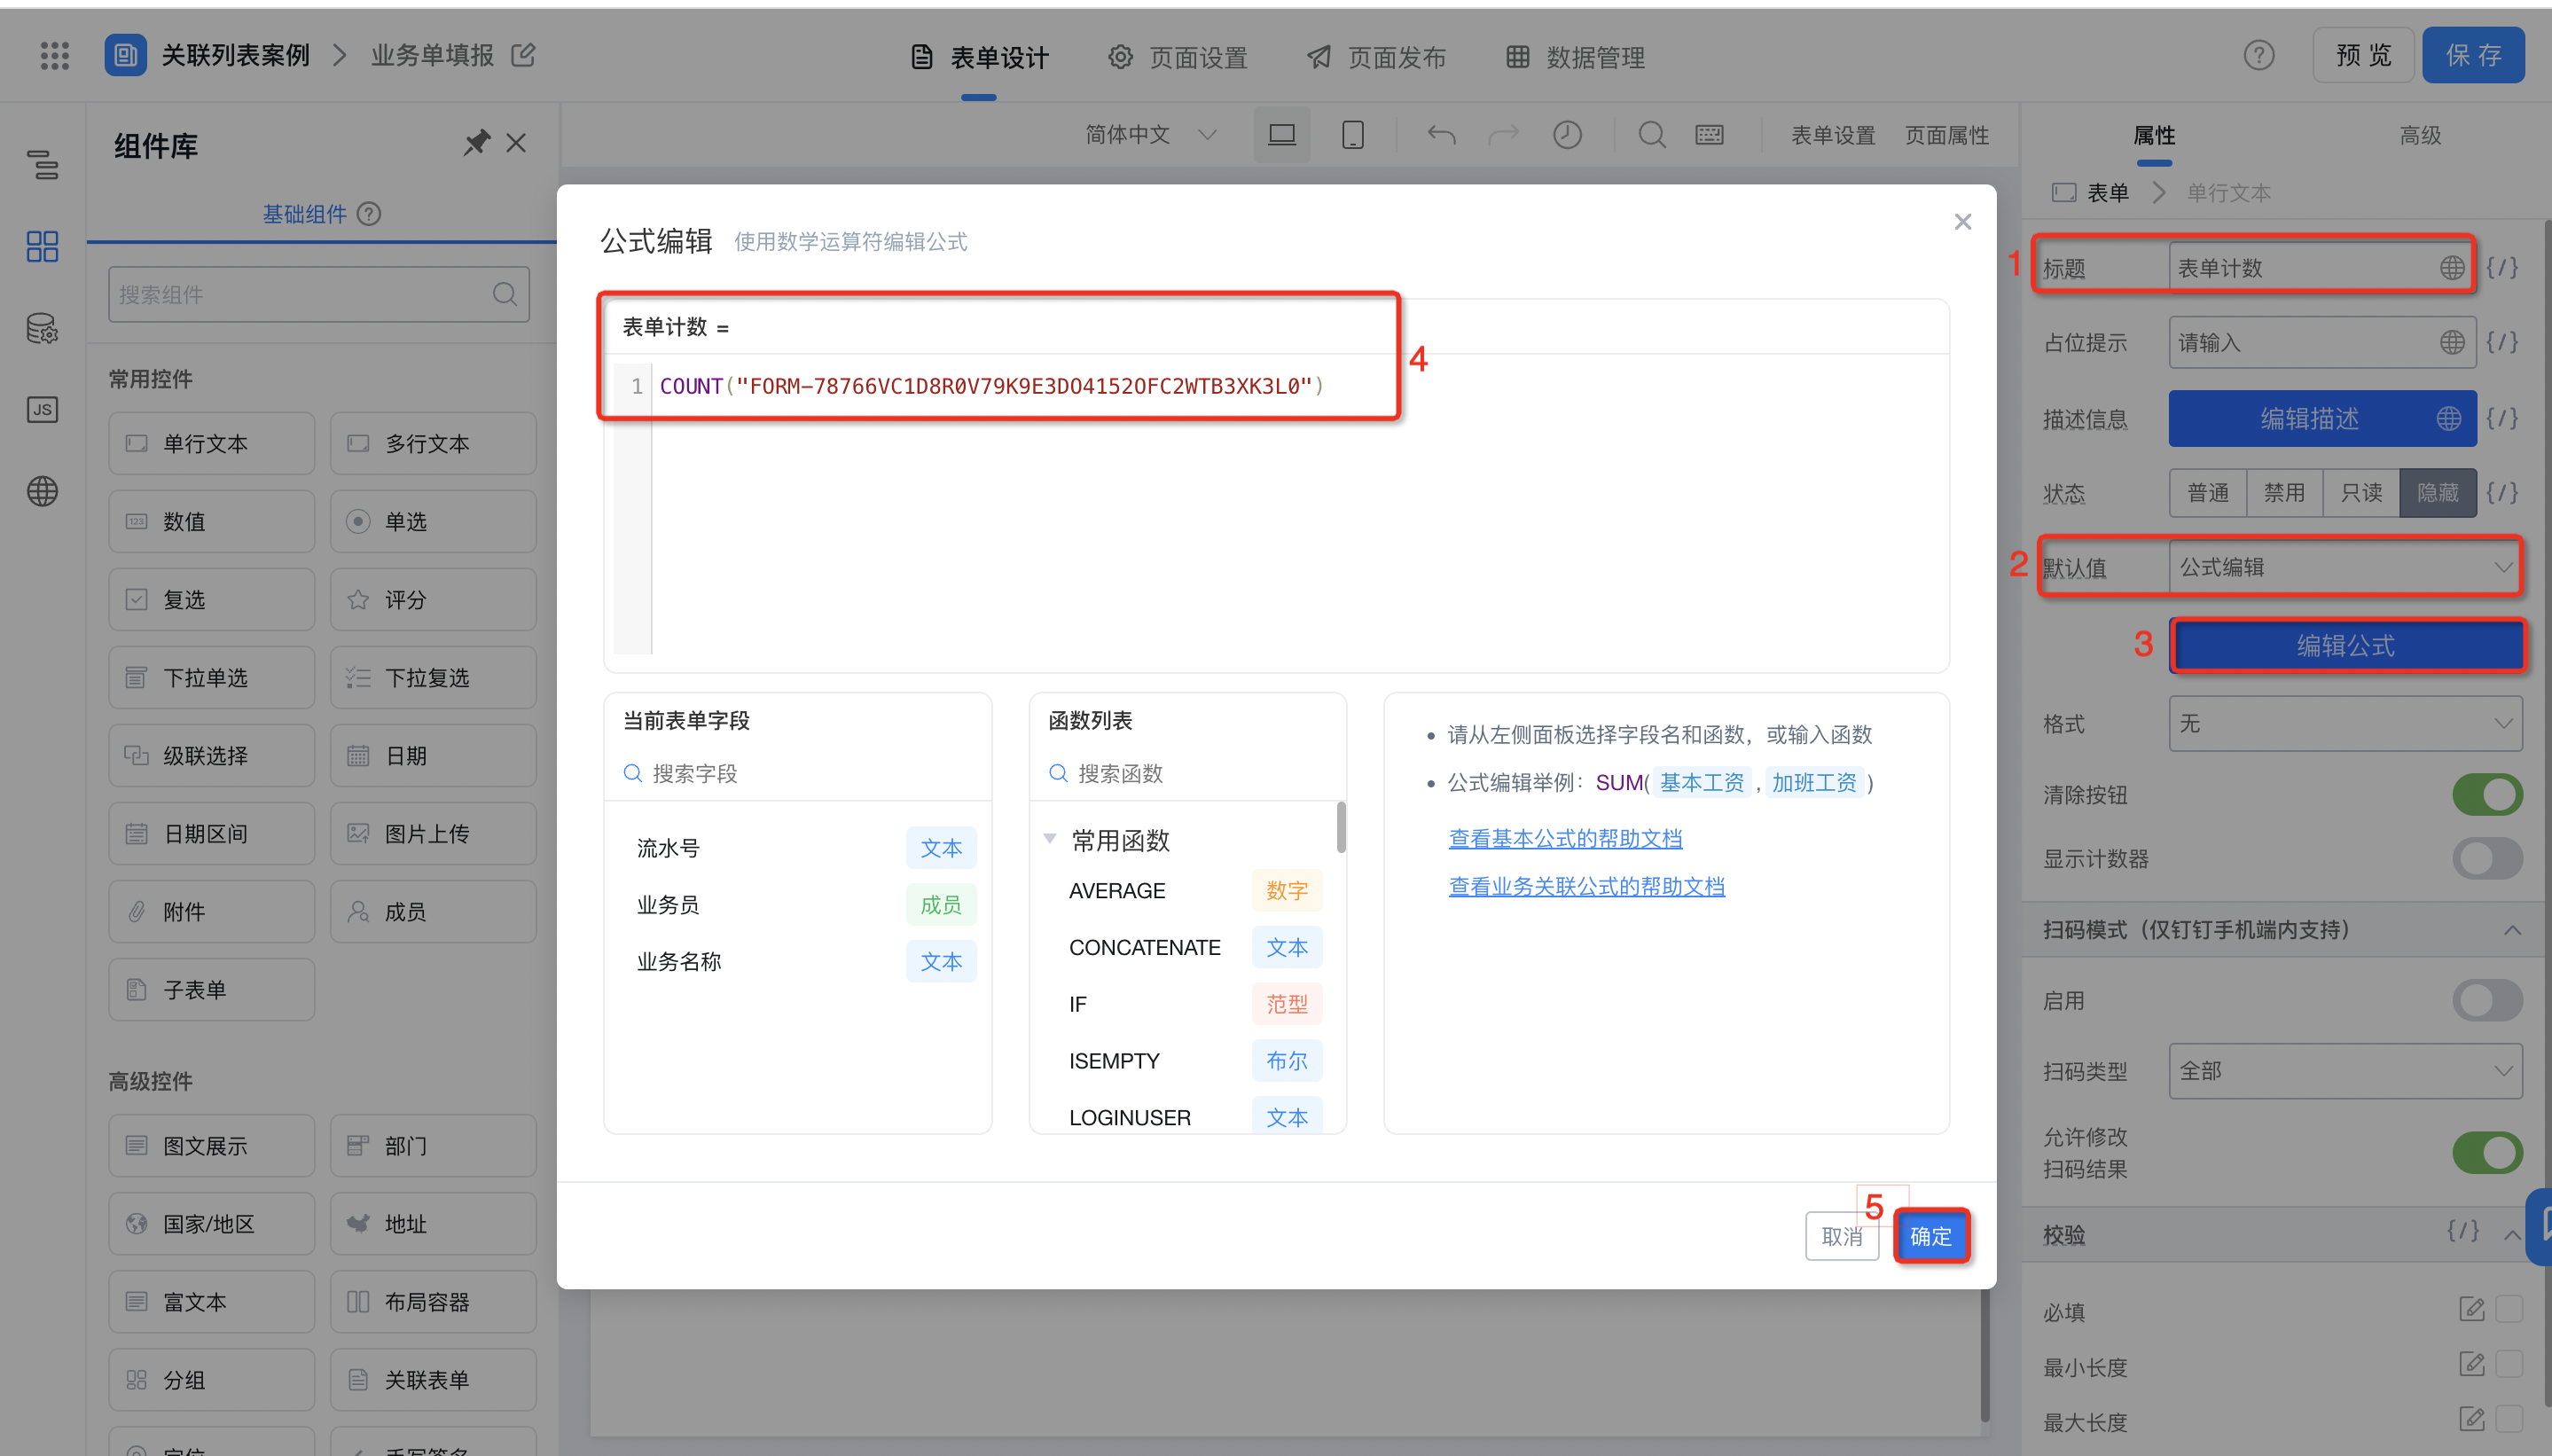
Task: Click the 搜索组件 input
Action: (x=318, y=294)
